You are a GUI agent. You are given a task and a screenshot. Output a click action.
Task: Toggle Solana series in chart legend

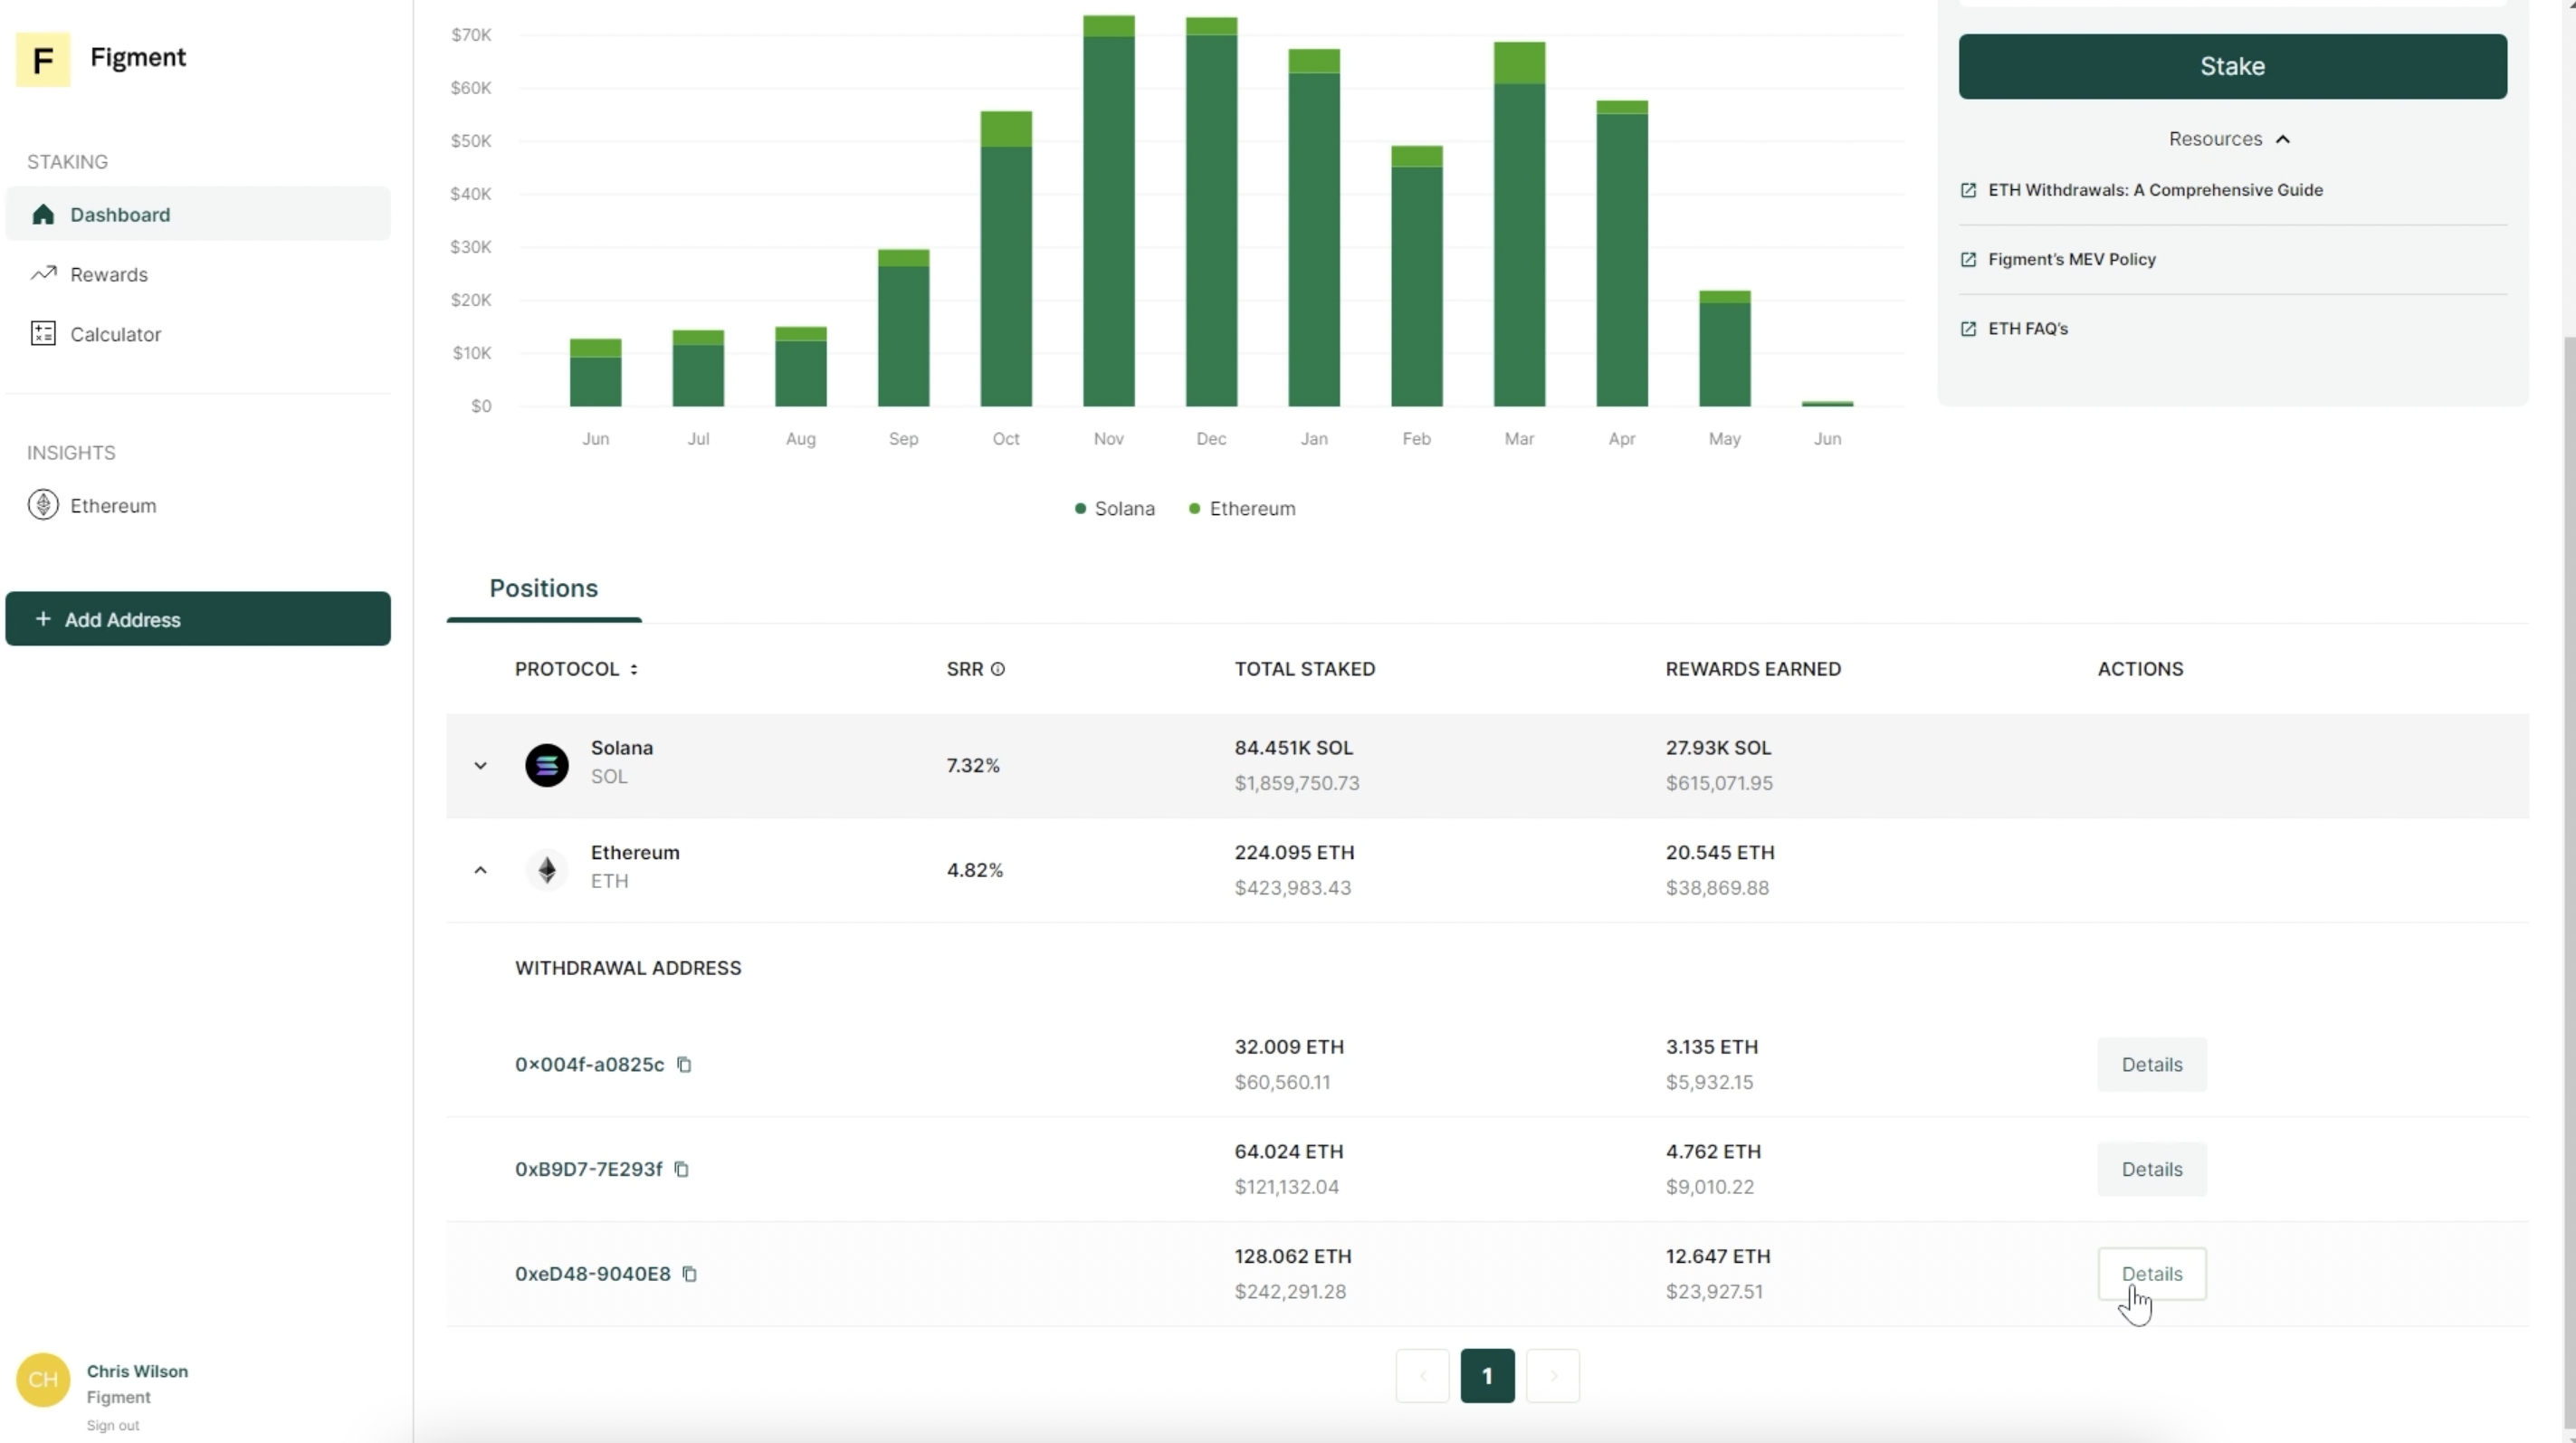1115,508
